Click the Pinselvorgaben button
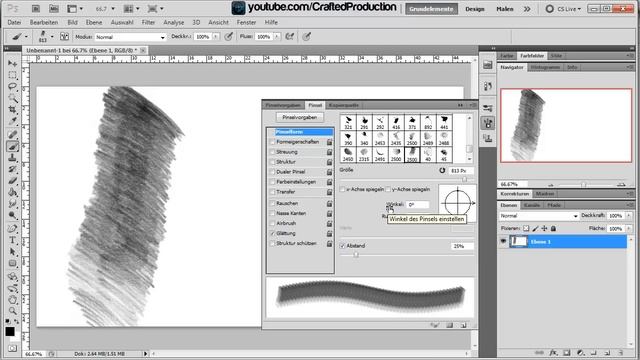Image resolution: width=640 pixels, height=360 pixels. pyautogui.click(x=300, y=117)
